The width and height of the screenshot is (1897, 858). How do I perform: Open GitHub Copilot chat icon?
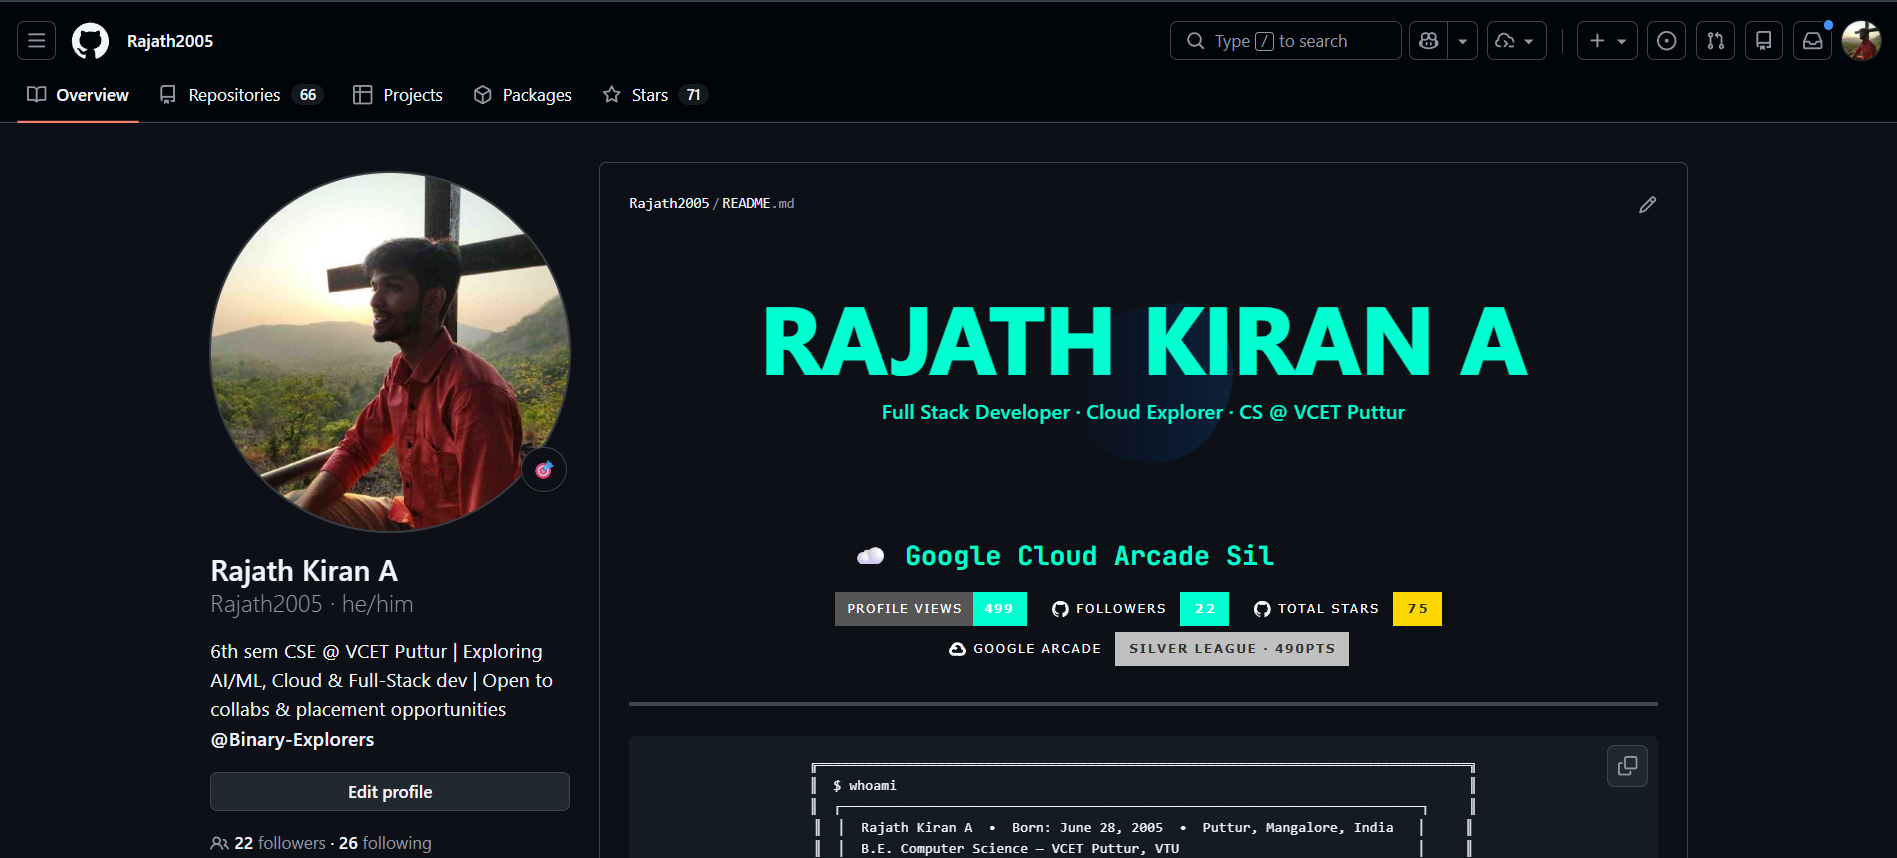(x=1428, y=41)
